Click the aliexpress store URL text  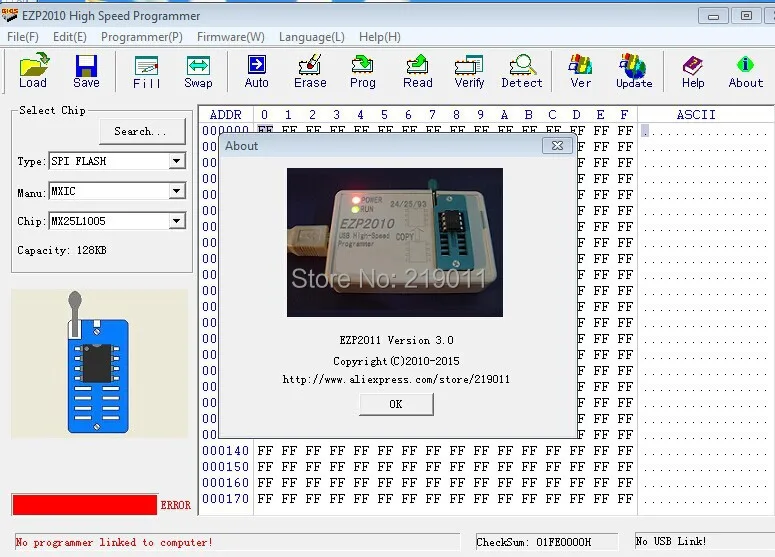396,380
